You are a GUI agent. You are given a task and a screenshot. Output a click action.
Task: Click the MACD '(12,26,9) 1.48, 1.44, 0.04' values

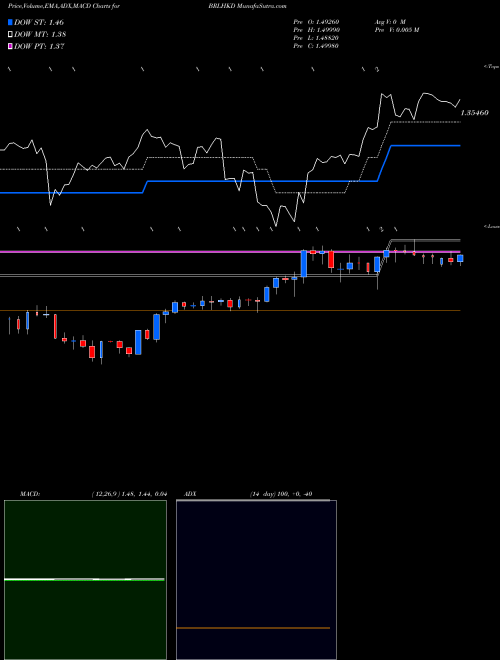pos(129,494)
